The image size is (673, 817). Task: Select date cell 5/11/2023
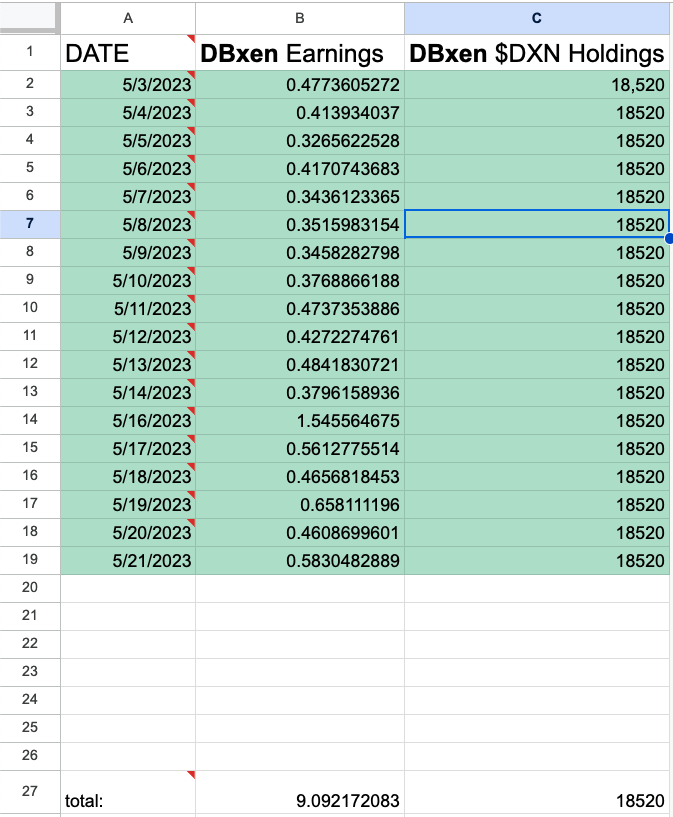[128, 308]
